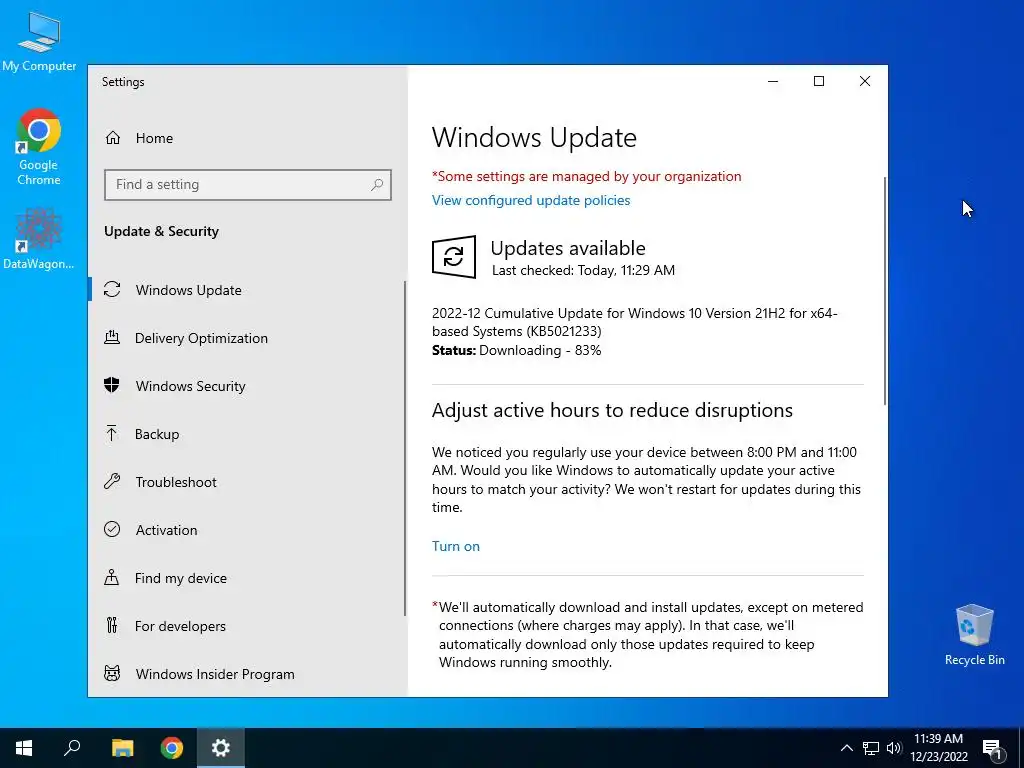Click the magnifier icon in Find a setting box
Viewport: 1024px width, 768px height.
[x=377, y=185]
